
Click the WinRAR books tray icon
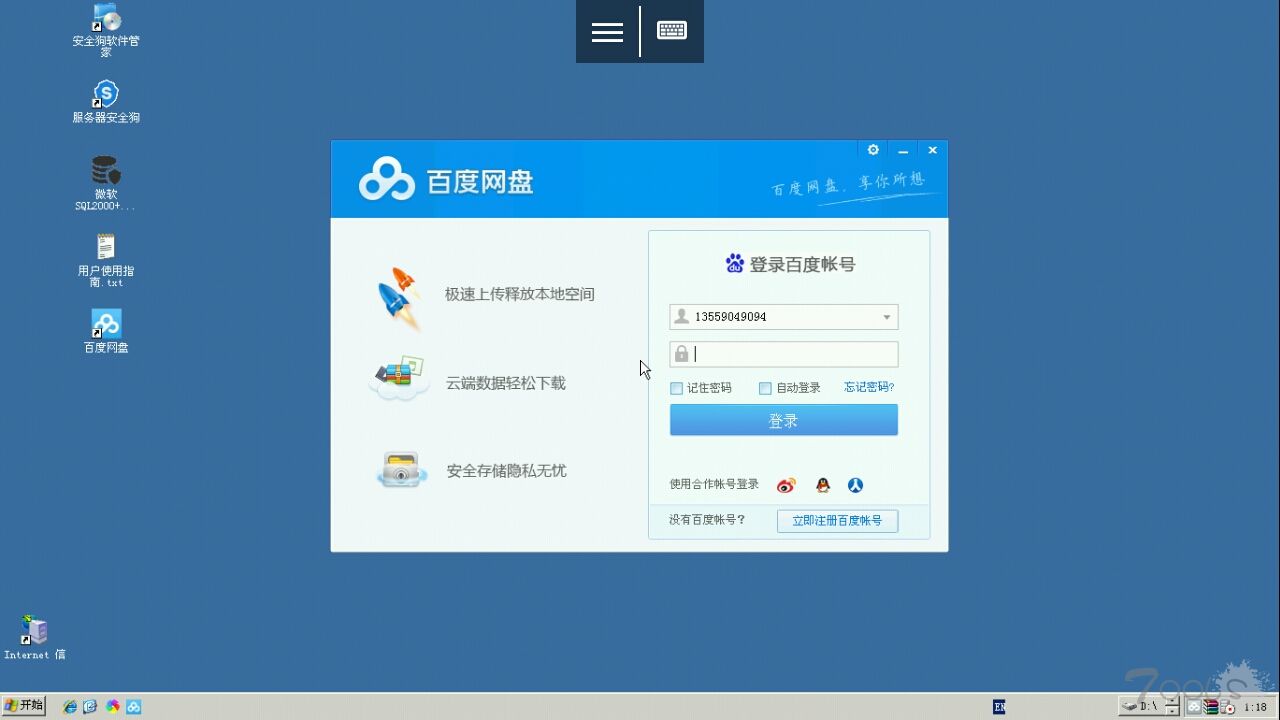tap(1211, 706)
